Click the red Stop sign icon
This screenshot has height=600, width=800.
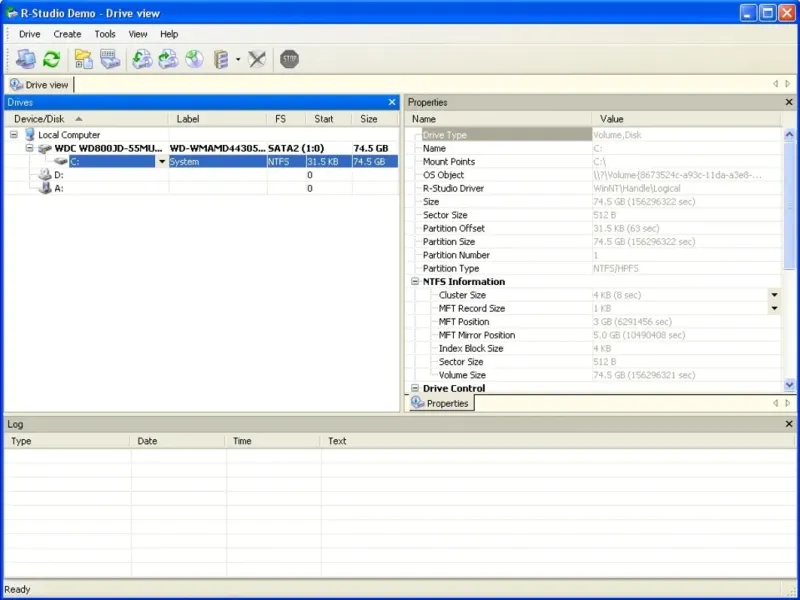289,60
